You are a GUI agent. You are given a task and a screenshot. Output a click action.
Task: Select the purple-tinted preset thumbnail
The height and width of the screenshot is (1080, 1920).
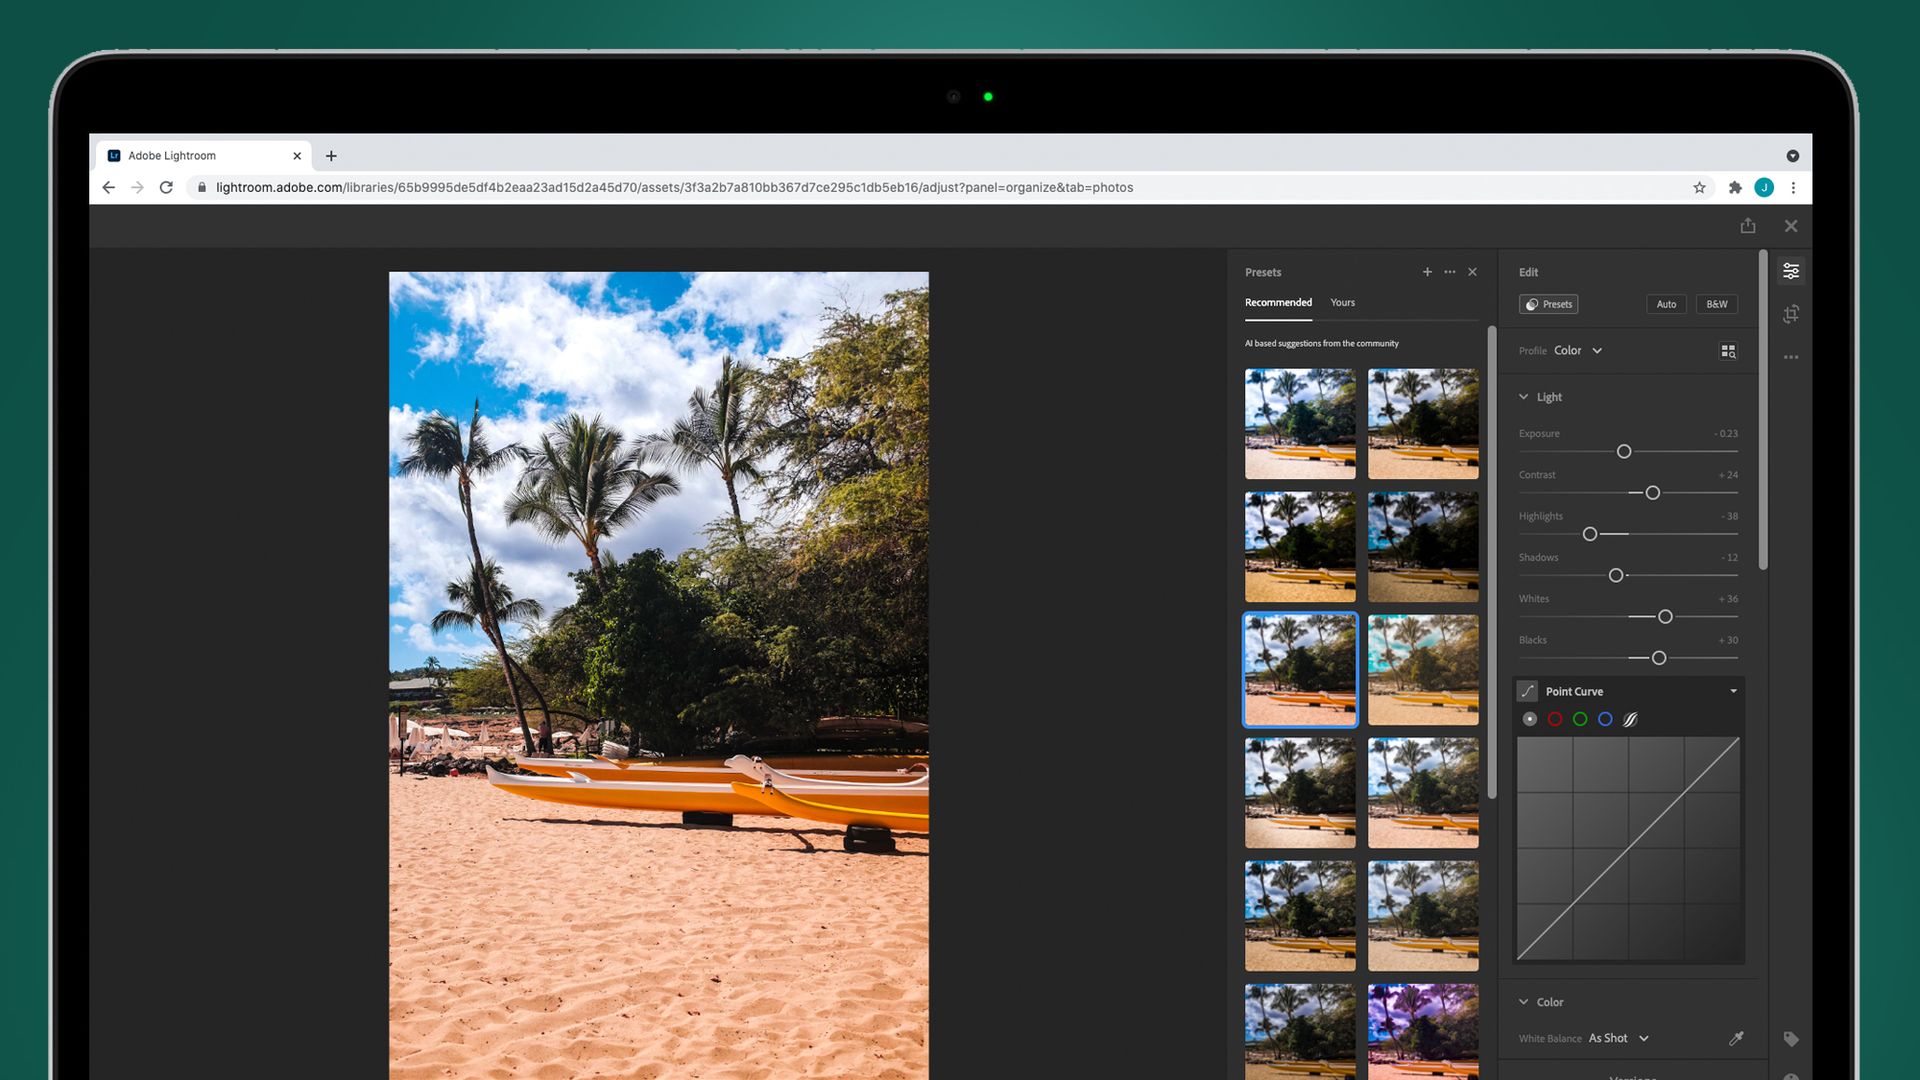[1423, 1031]
